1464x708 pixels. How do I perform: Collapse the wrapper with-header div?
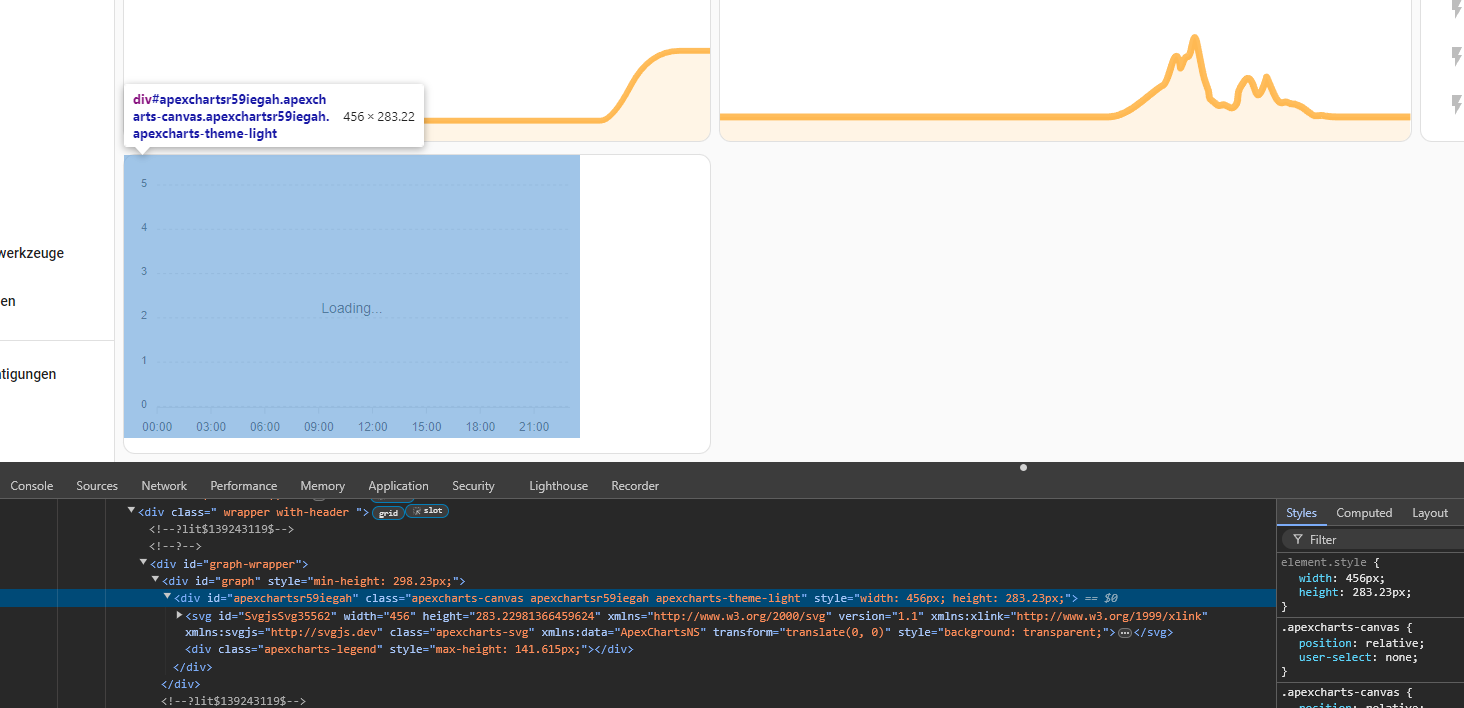(x=131, y=511)
